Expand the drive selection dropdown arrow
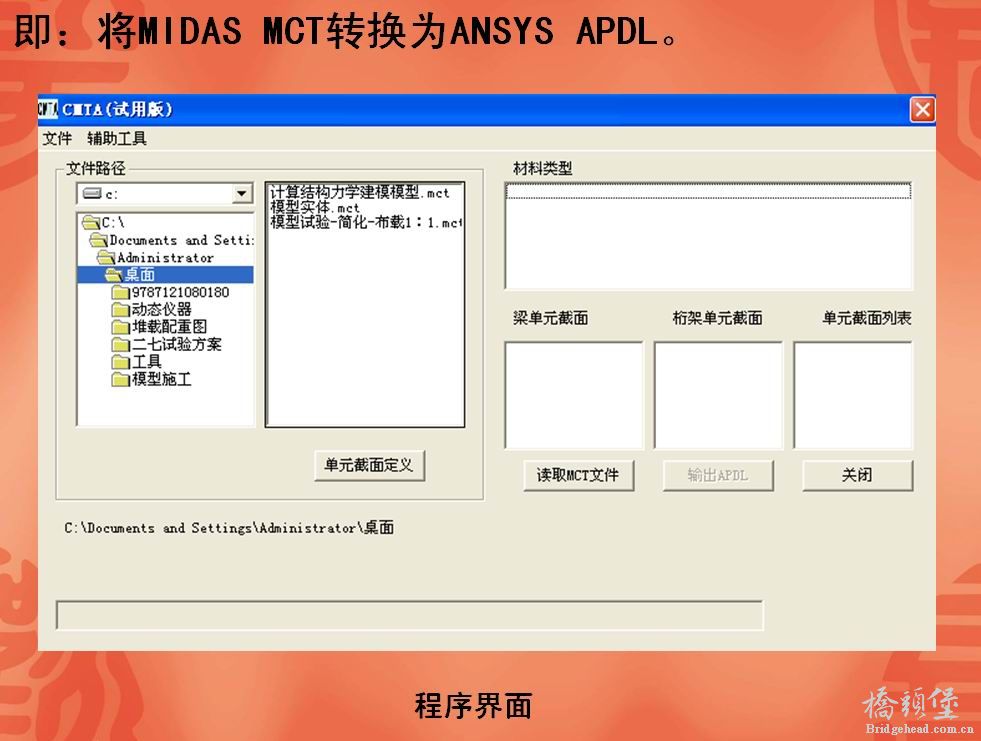The width and height of the screenshot is (981, 741). pos(241,193)
